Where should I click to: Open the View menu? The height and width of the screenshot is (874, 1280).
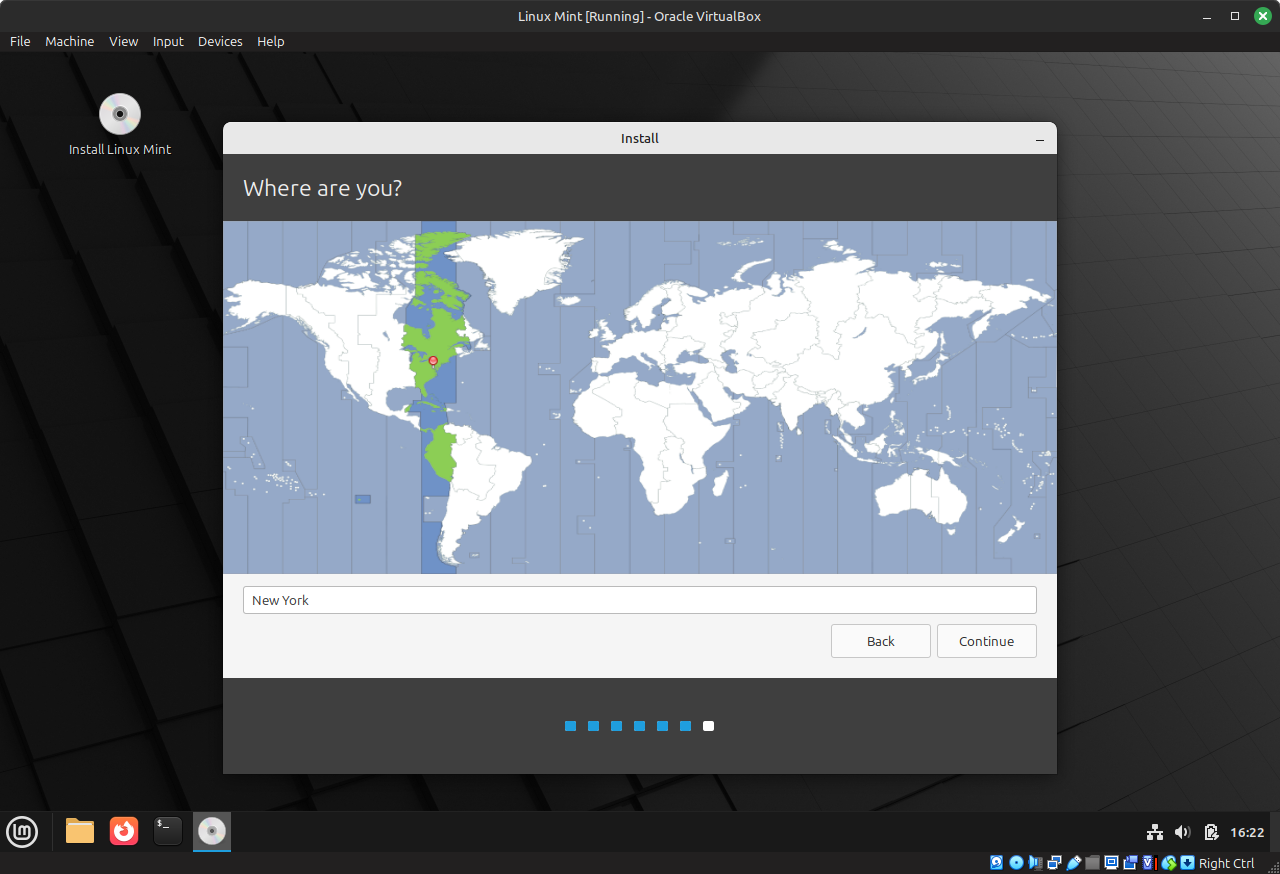(124, 41)
